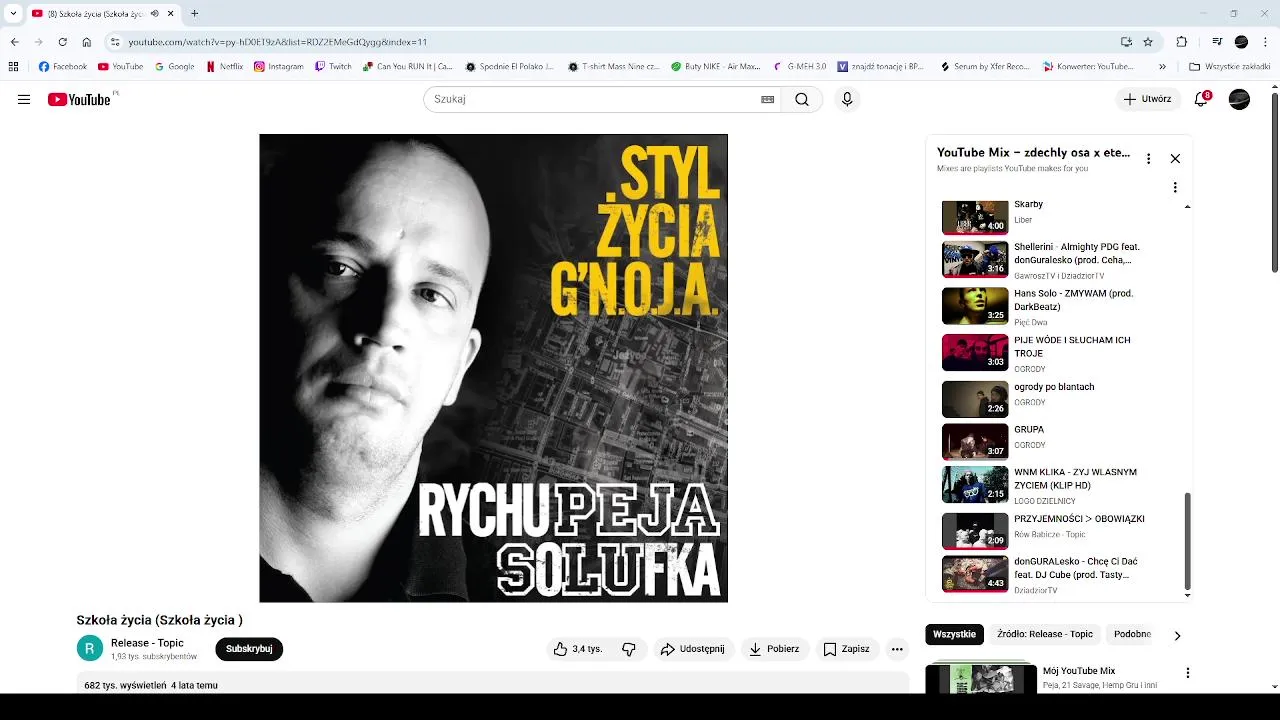Open the site information icon in the address bar
The width and height of the screenshot is (1280, 720).
(115, 42)
